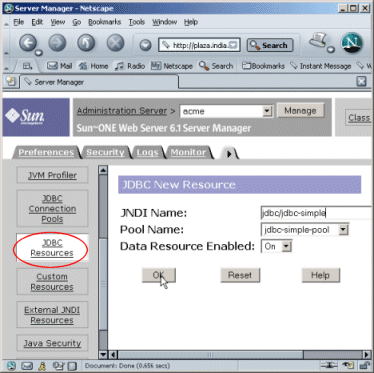Open a new tab with the tab bar icon
Viewport: 374px width, 373px height.
(10, 81)
